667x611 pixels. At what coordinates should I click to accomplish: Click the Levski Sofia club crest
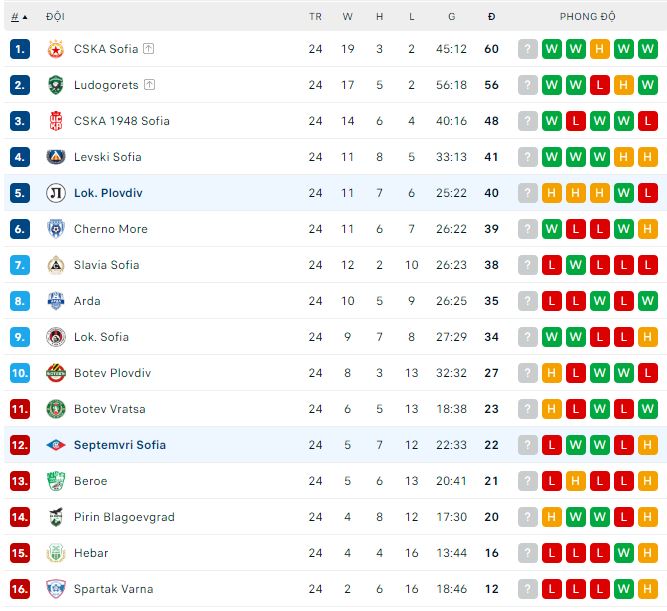pyautogui.click(x=56, y=157)
